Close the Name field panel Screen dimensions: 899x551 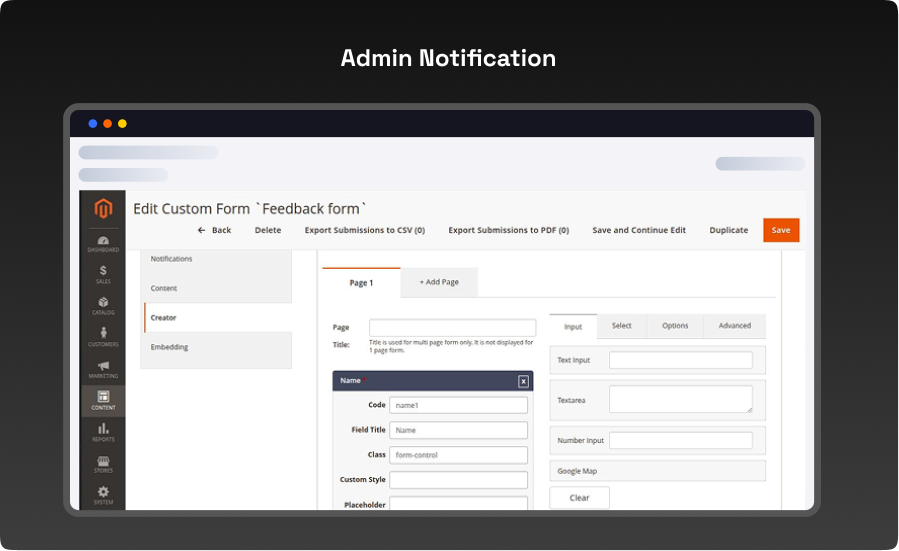523,381
